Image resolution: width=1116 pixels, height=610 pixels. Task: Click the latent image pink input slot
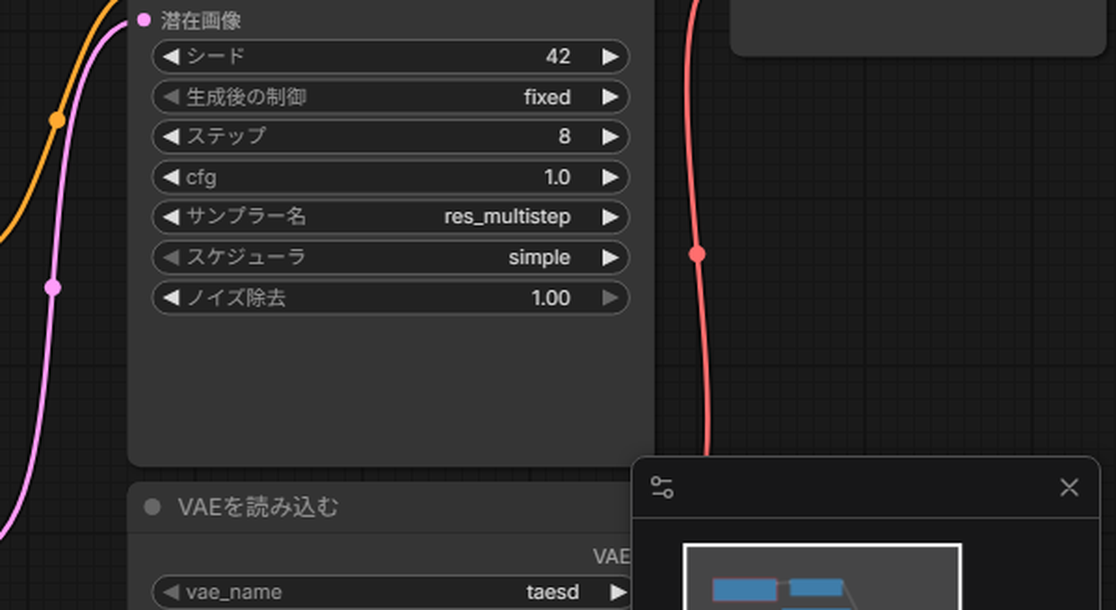pyautogui.click(x=144, y=20)
